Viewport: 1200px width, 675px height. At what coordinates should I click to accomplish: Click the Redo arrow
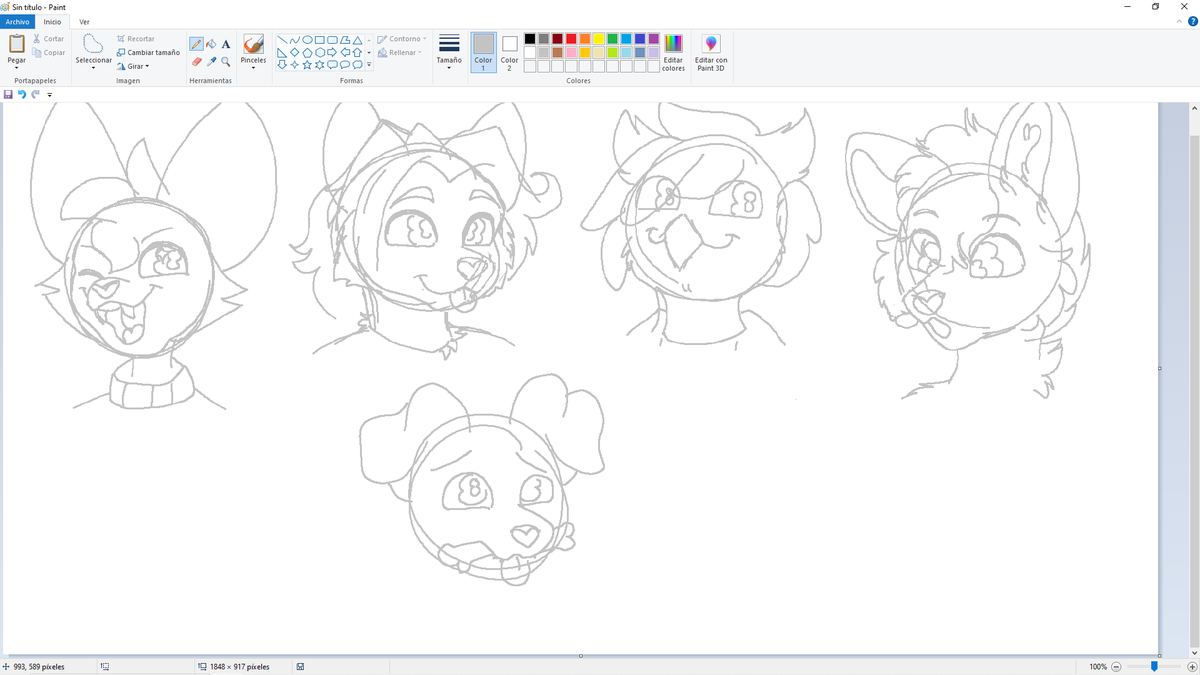pos(35,94)
